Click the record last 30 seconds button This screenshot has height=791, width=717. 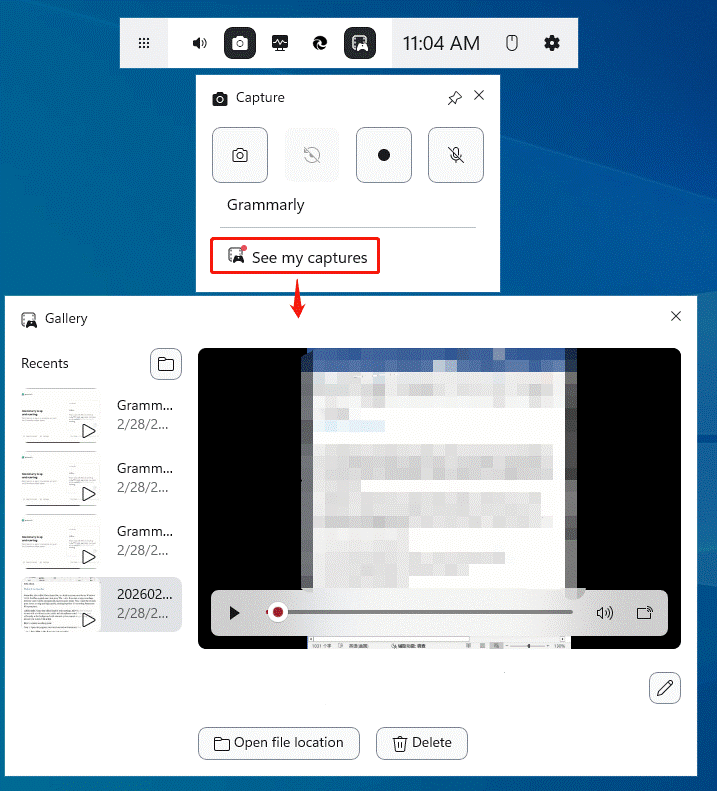pyautogui.click(x=312, y=155)
